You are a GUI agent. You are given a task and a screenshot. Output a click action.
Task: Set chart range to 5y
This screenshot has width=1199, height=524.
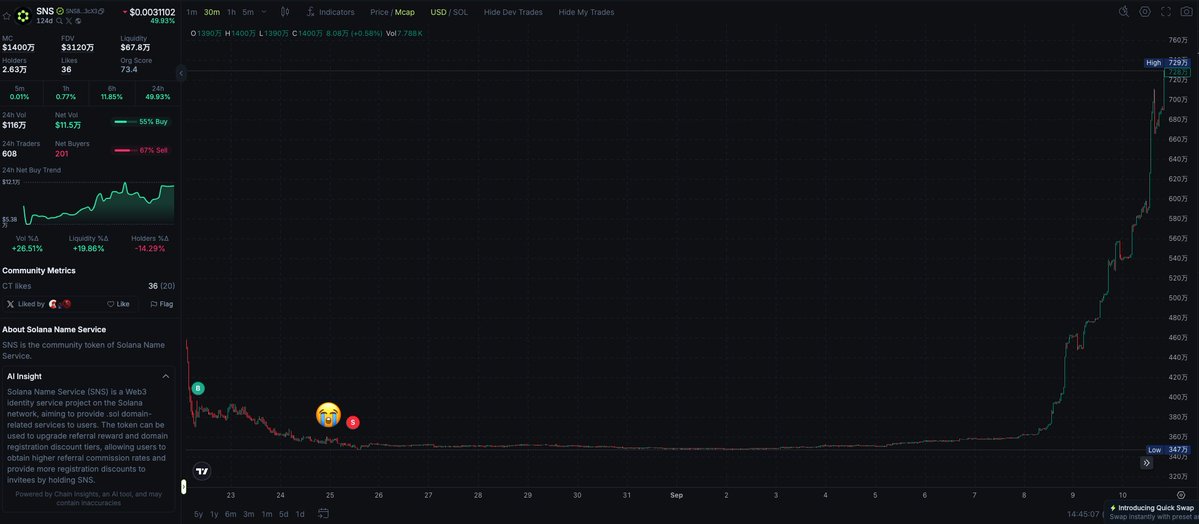[x=198, y=514]
